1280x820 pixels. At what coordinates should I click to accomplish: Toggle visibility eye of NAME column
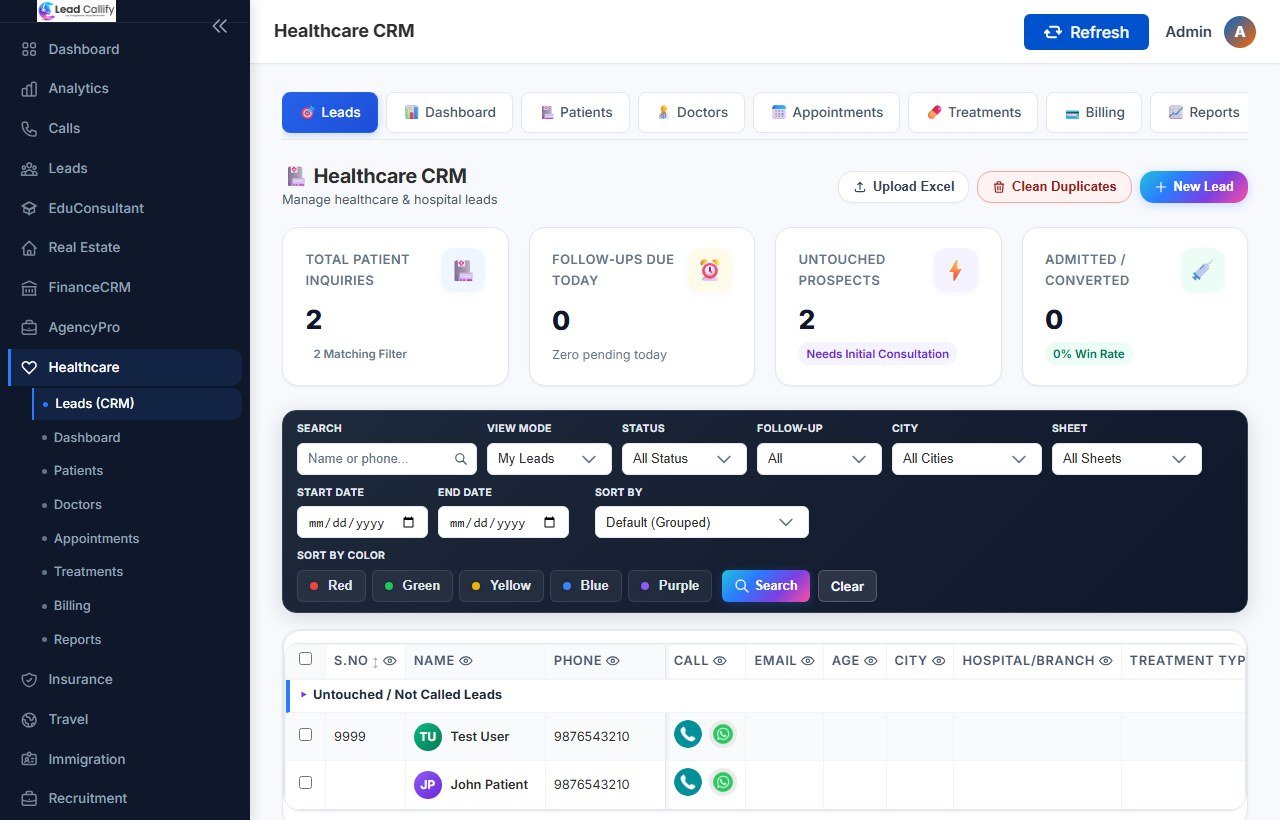pos(466,661)
